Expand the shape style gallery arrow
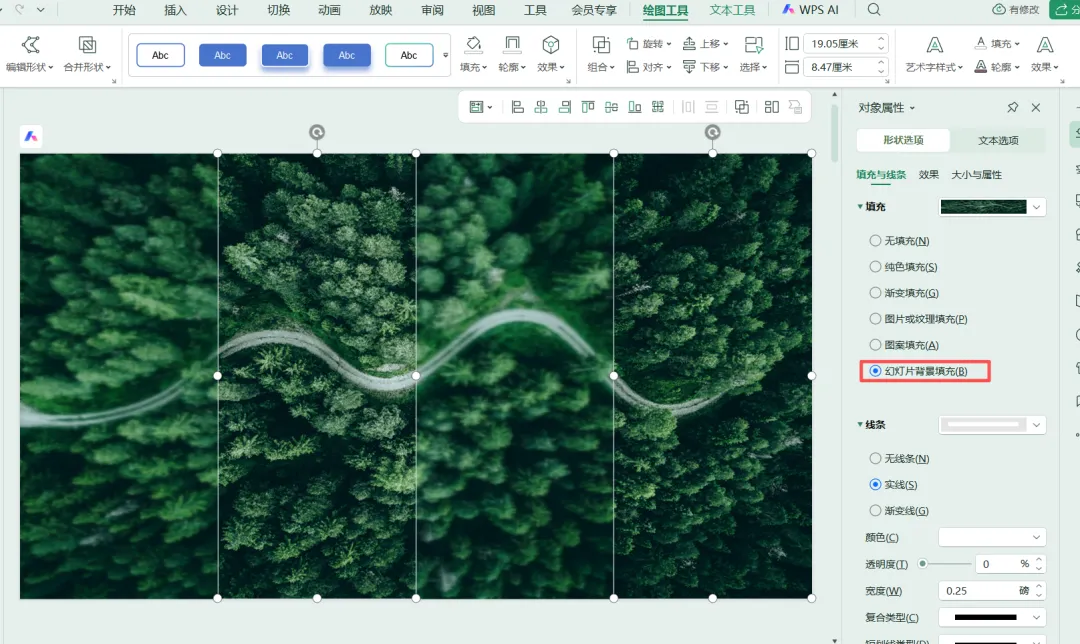 click(x=446, y=55)
